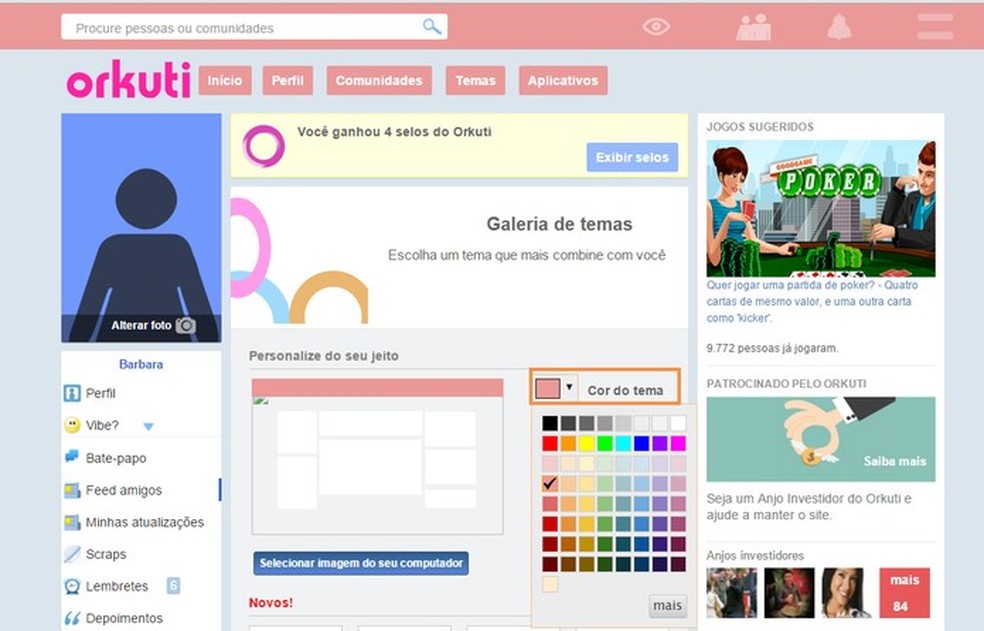Click the mais button in color palette
Screen dimensions: 984x631
(667, 605)
